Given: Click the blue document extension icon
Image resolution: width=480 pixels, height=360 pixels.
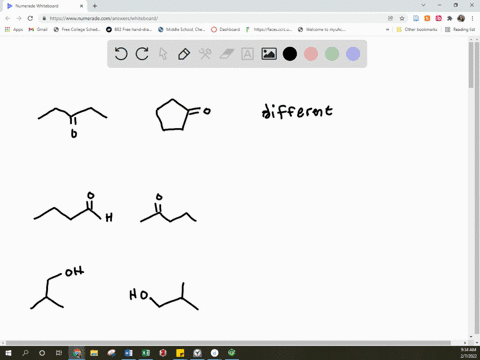Looking at the screenshot, I should [416, 18].
